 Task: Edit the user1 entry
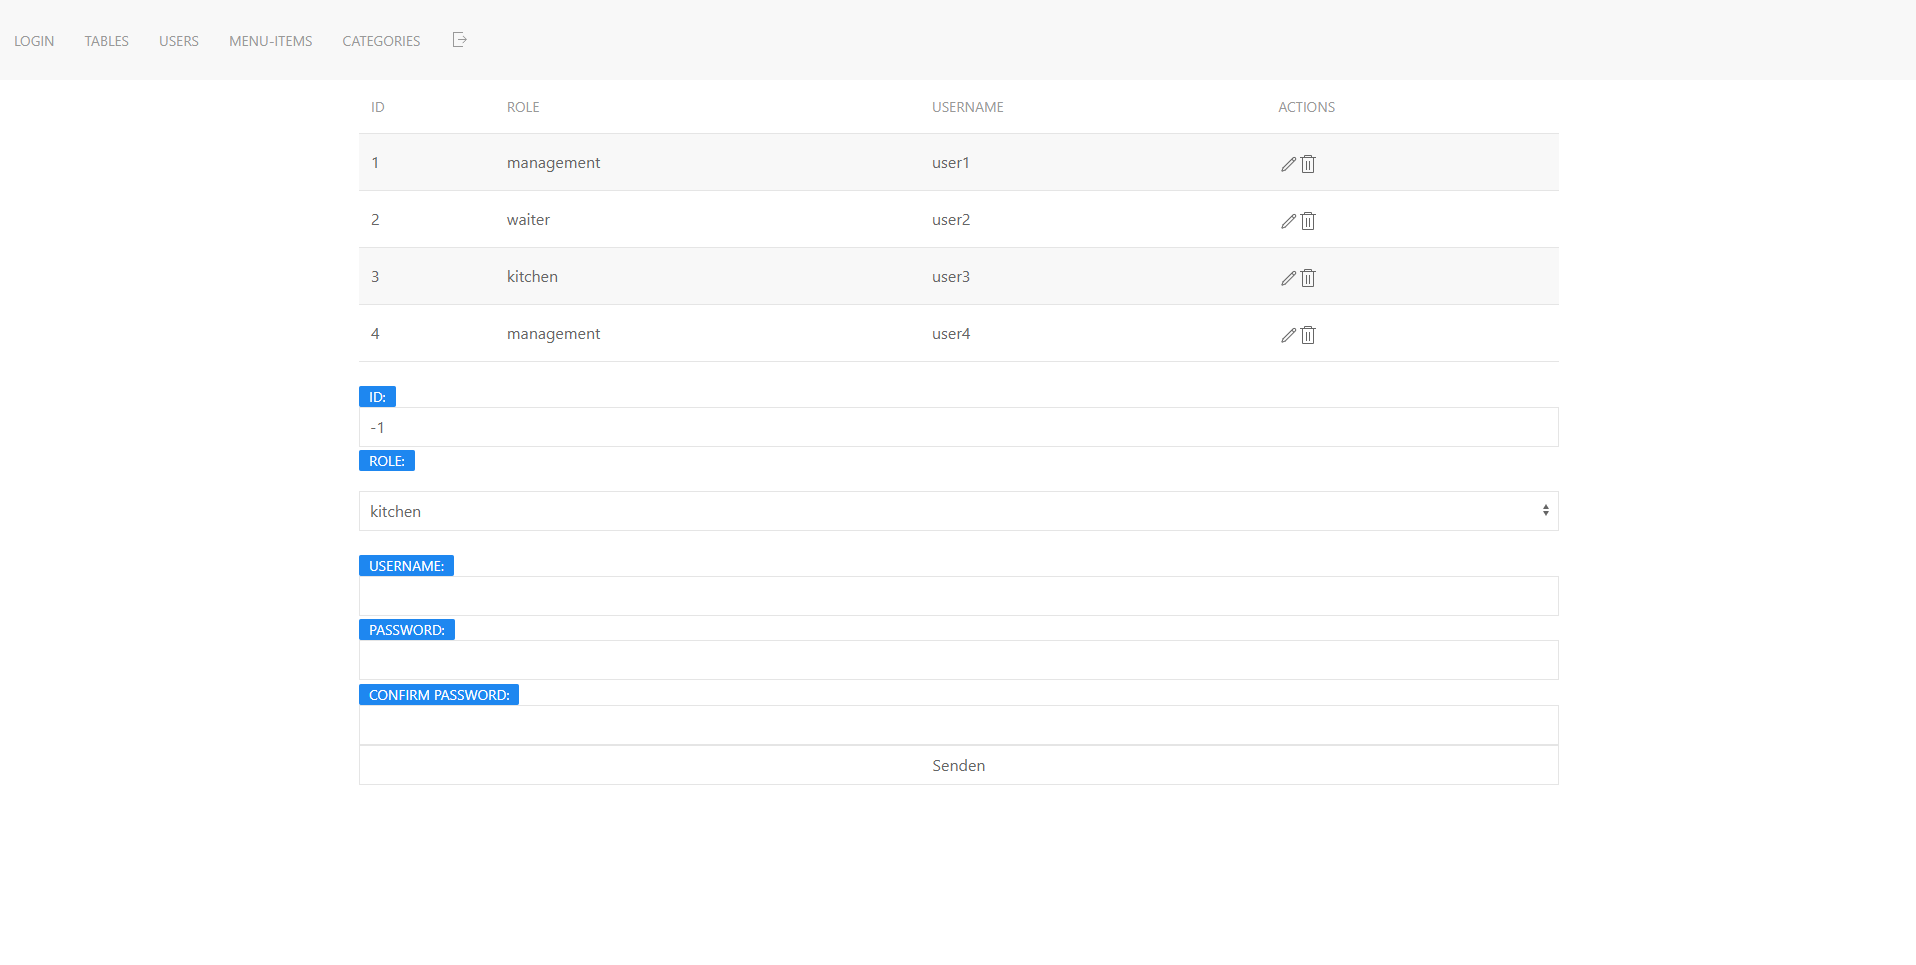1287,163
